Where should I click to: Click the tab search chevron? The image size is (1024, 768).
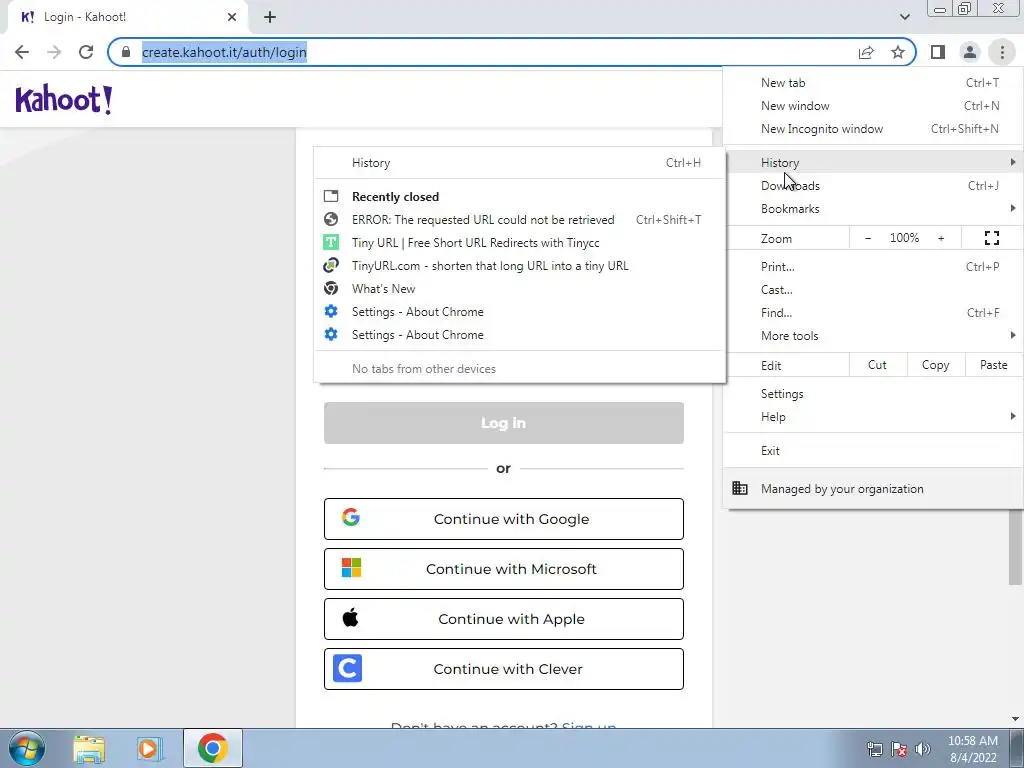[904, 17]
